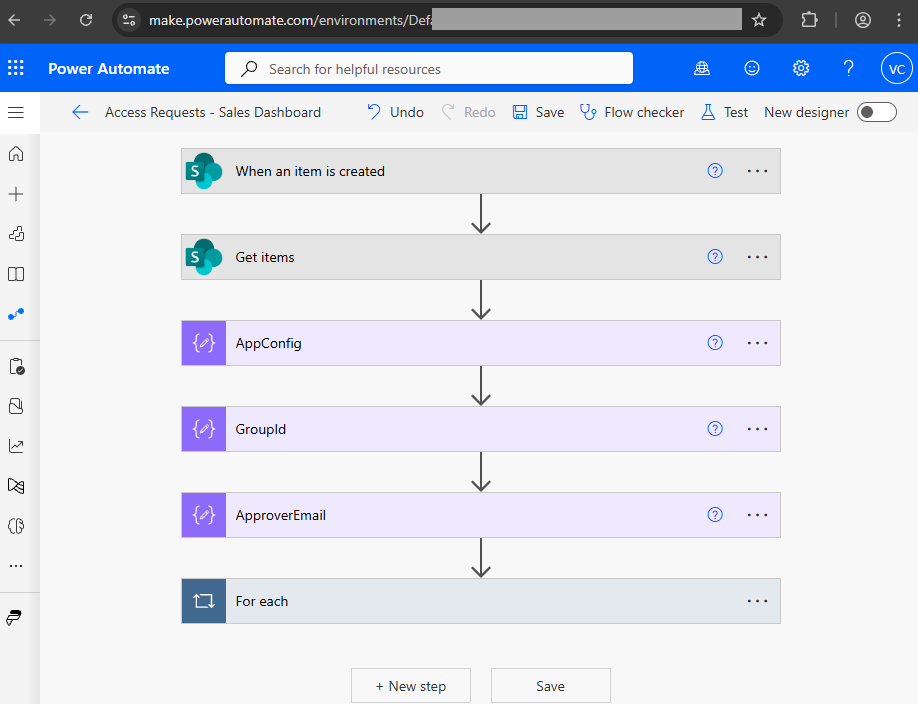Screen dimensions: 918x704
Task: Open AI hub brain icon in sidebar
Action: point(16,526)
